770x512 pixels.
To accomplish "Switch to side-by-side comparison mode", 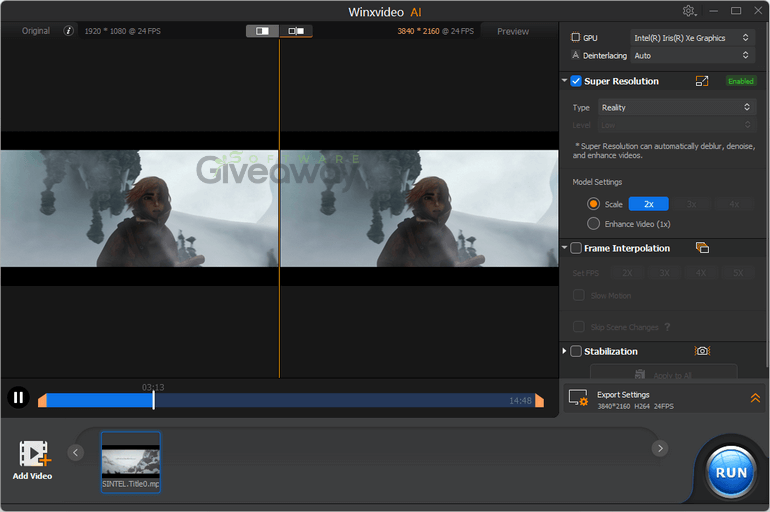I will [296, 31].
